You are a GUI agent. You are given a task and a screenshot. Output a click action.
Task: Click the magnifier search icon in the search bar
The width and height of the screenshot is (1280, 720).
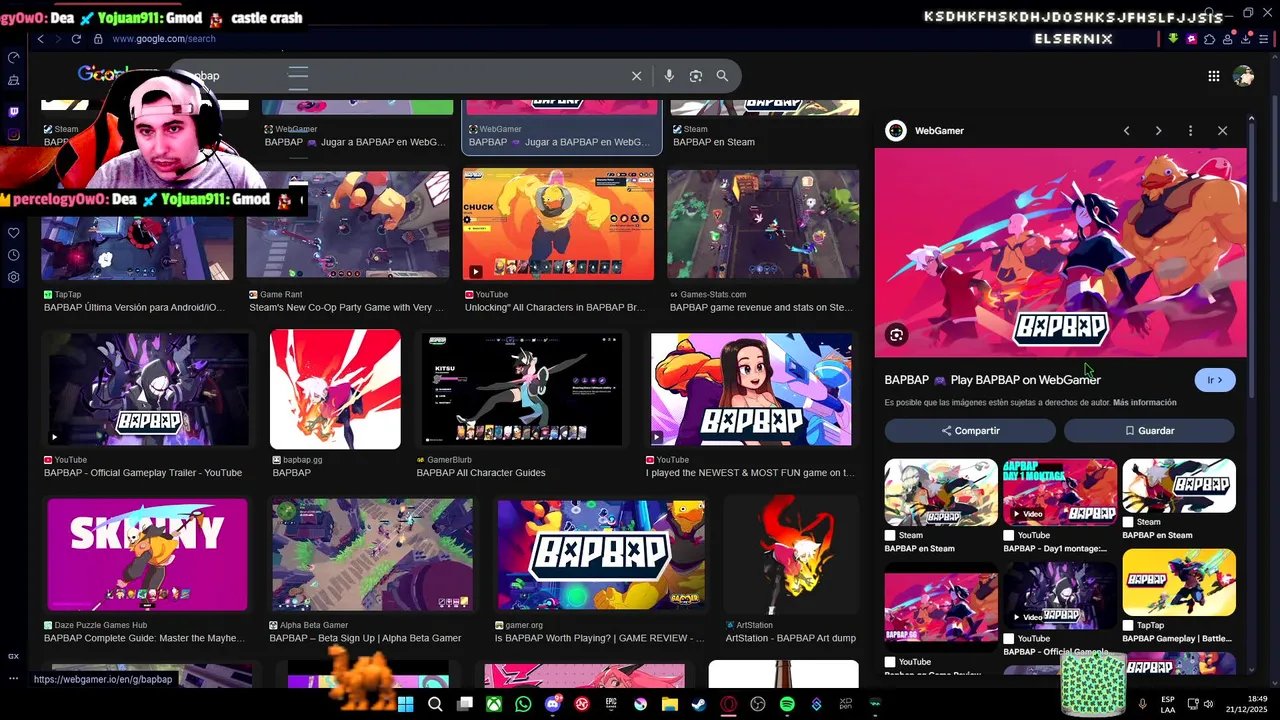(x=722, y=76)
